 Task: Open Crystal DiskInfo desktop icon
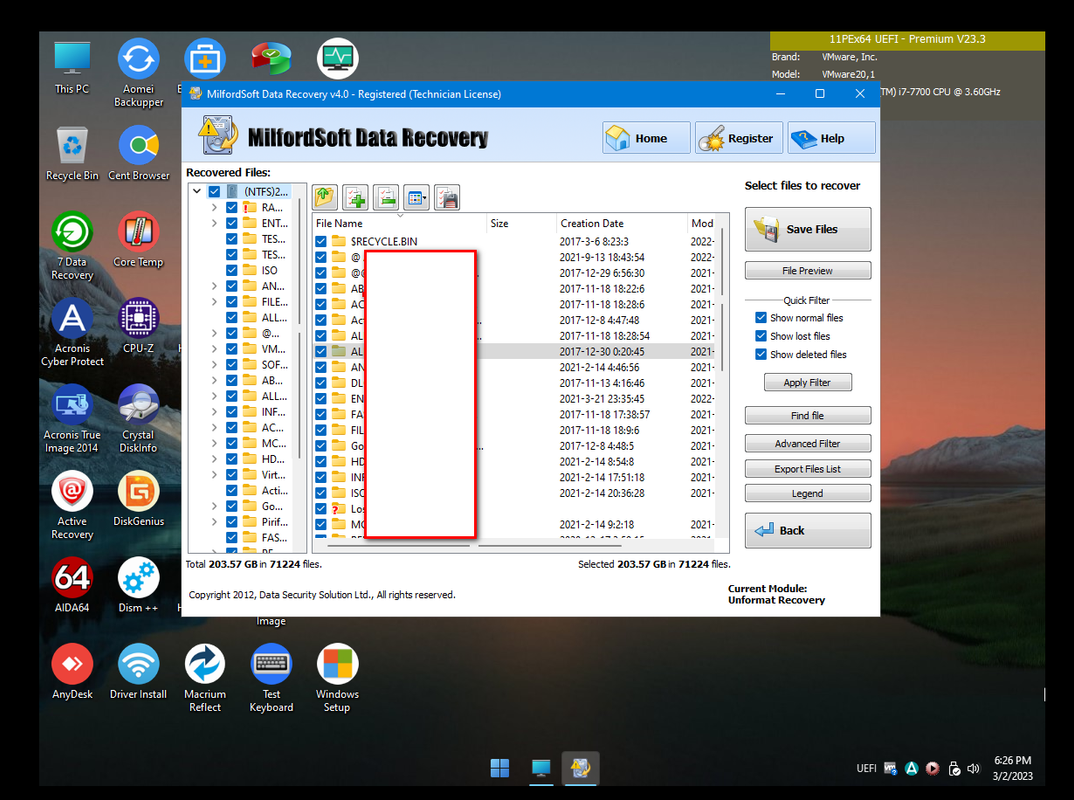click(138, 418)
